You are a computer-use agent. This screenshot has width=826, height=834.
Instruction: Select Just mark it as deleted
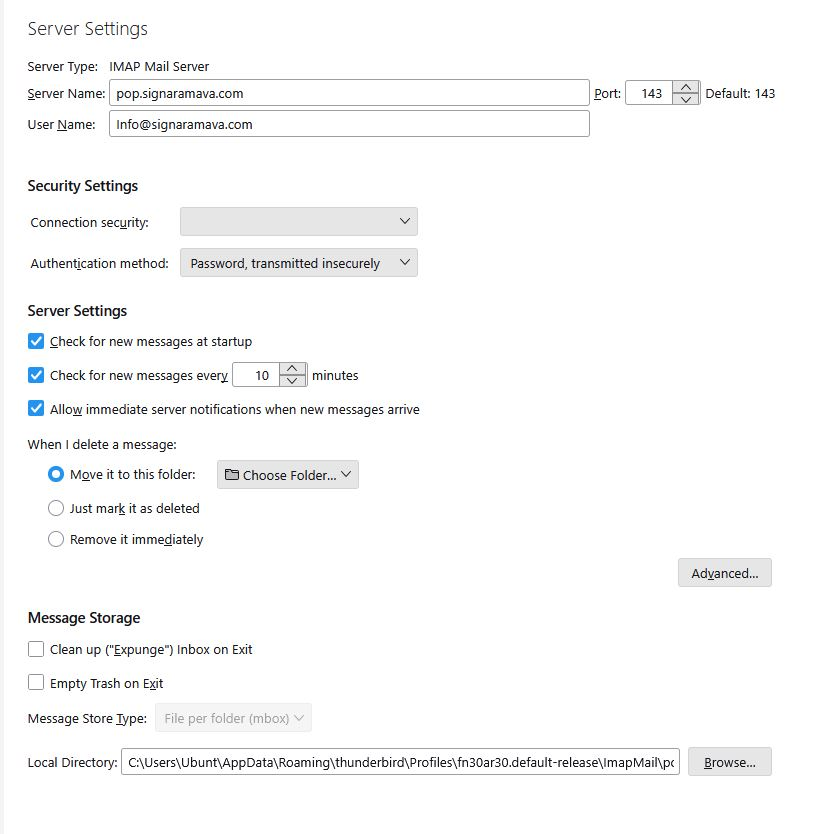point(56,508)
